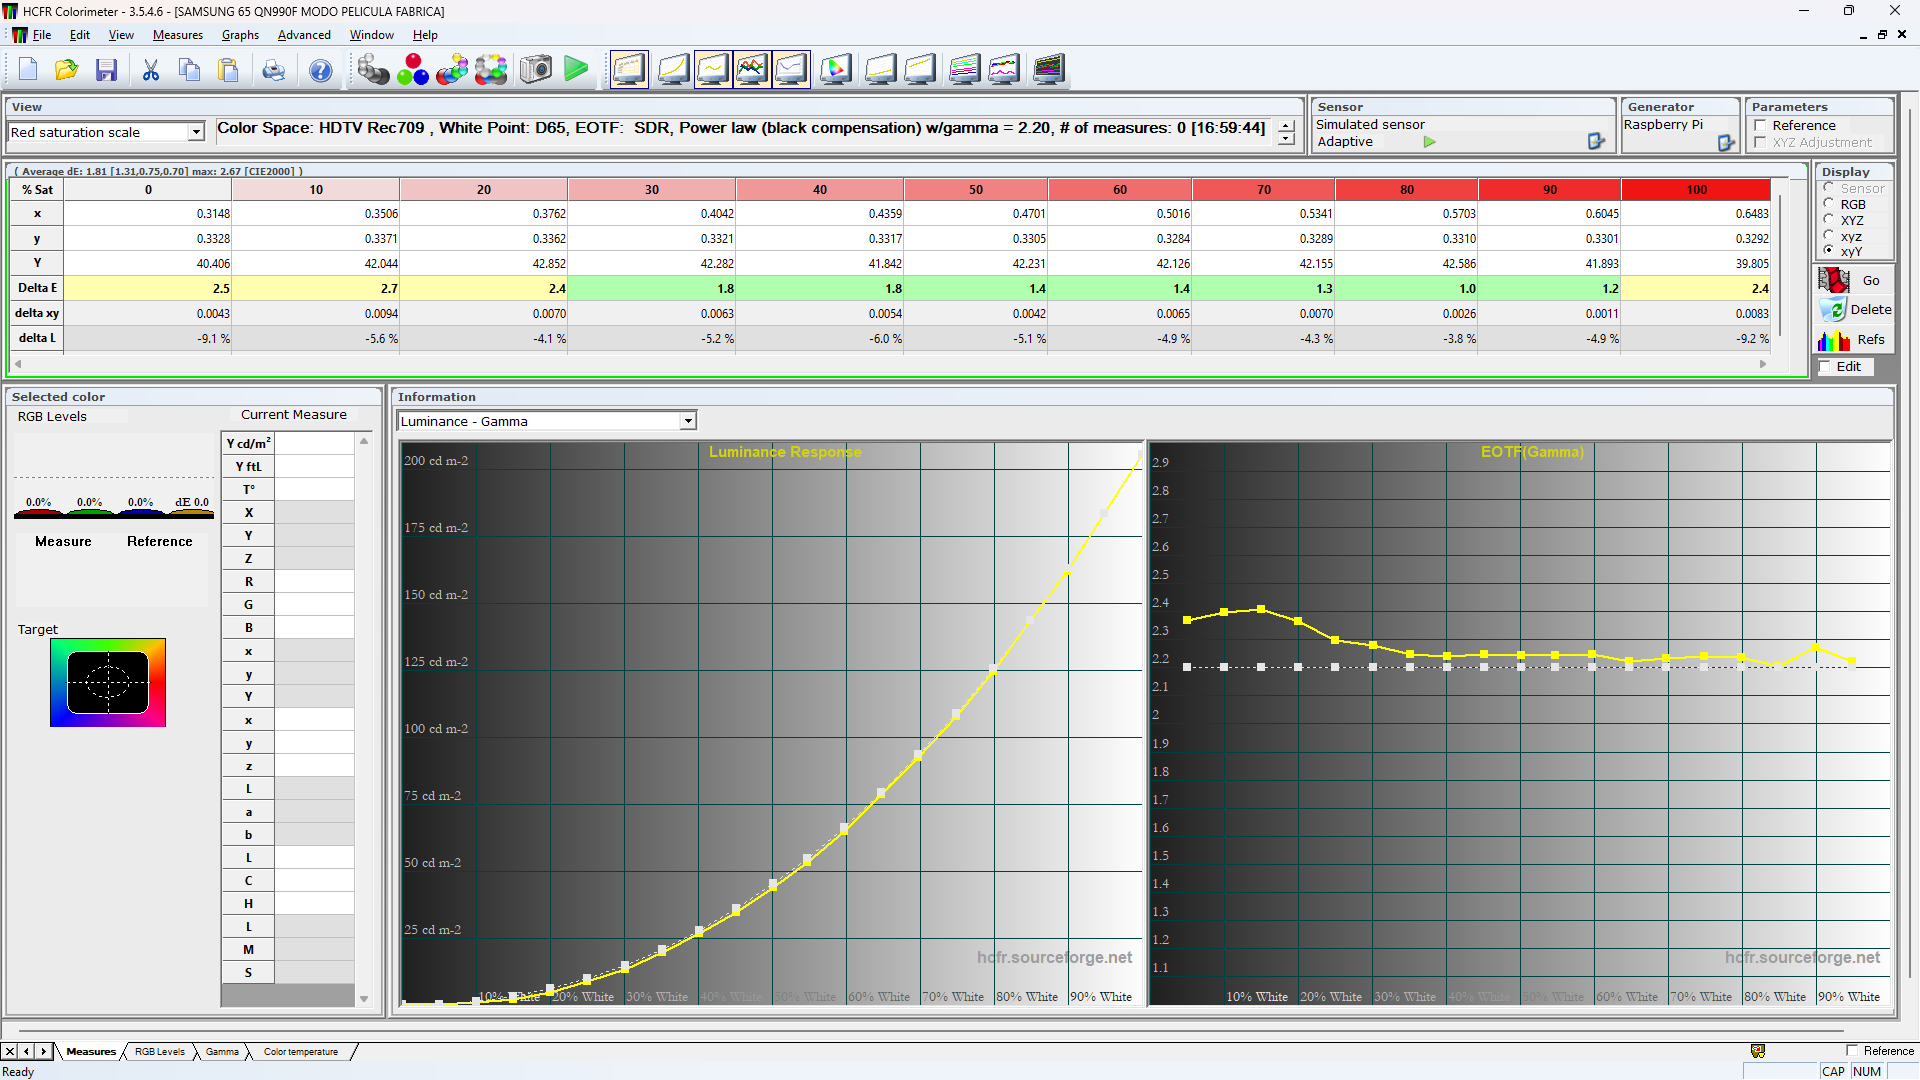This screenshot has width=1920, height=1080.
Task: Open the Advanced menu
Action: (304, 35)
